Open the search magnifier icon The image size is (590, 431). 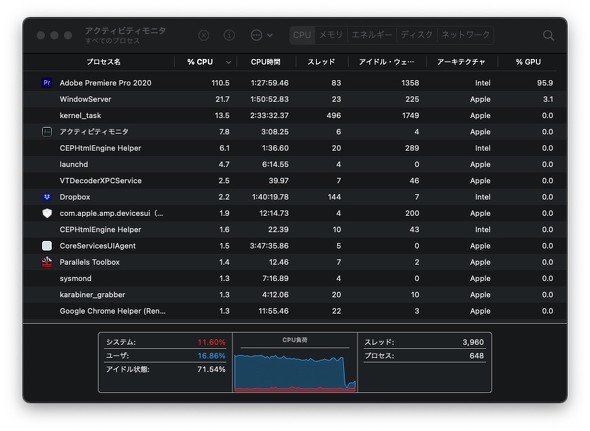tap(548, 35)
